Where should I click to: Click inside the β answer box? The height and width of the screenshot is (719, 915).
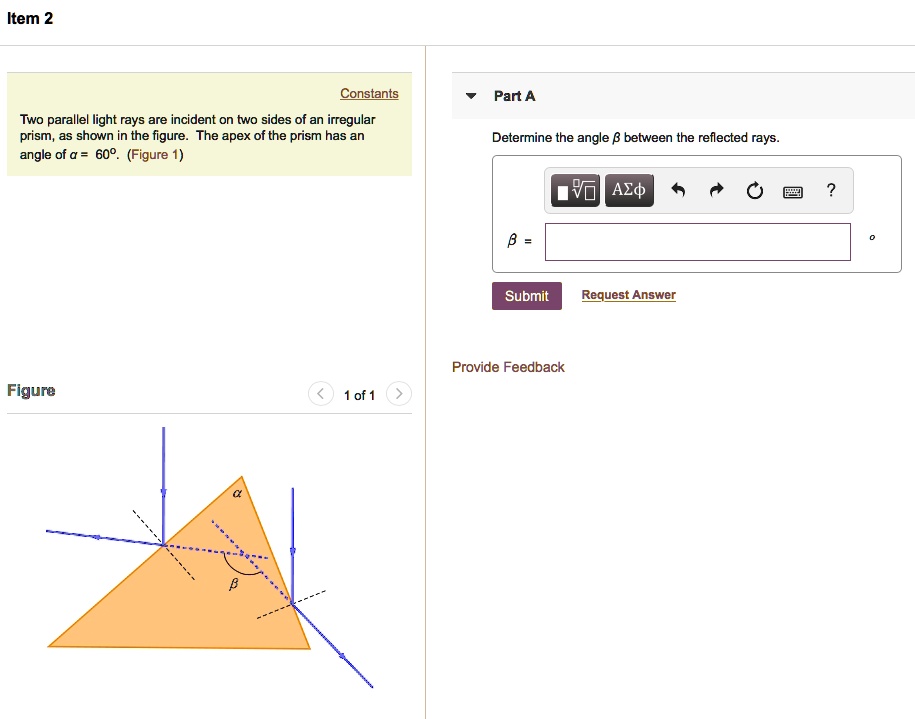pyautogui.click(x=697, y=241)
